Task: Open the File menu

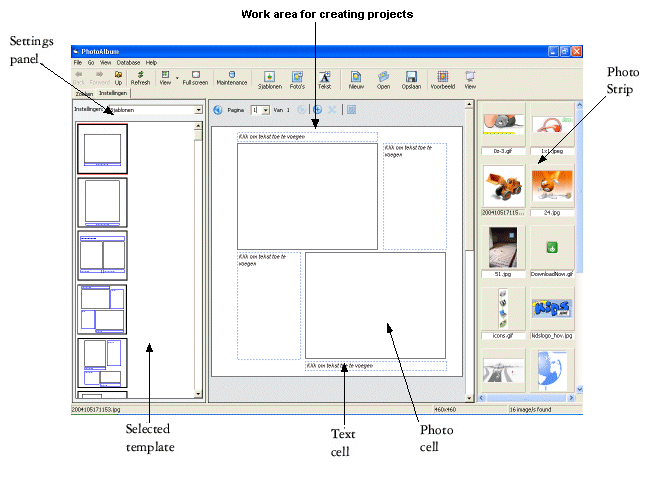Action: (76, 62)
